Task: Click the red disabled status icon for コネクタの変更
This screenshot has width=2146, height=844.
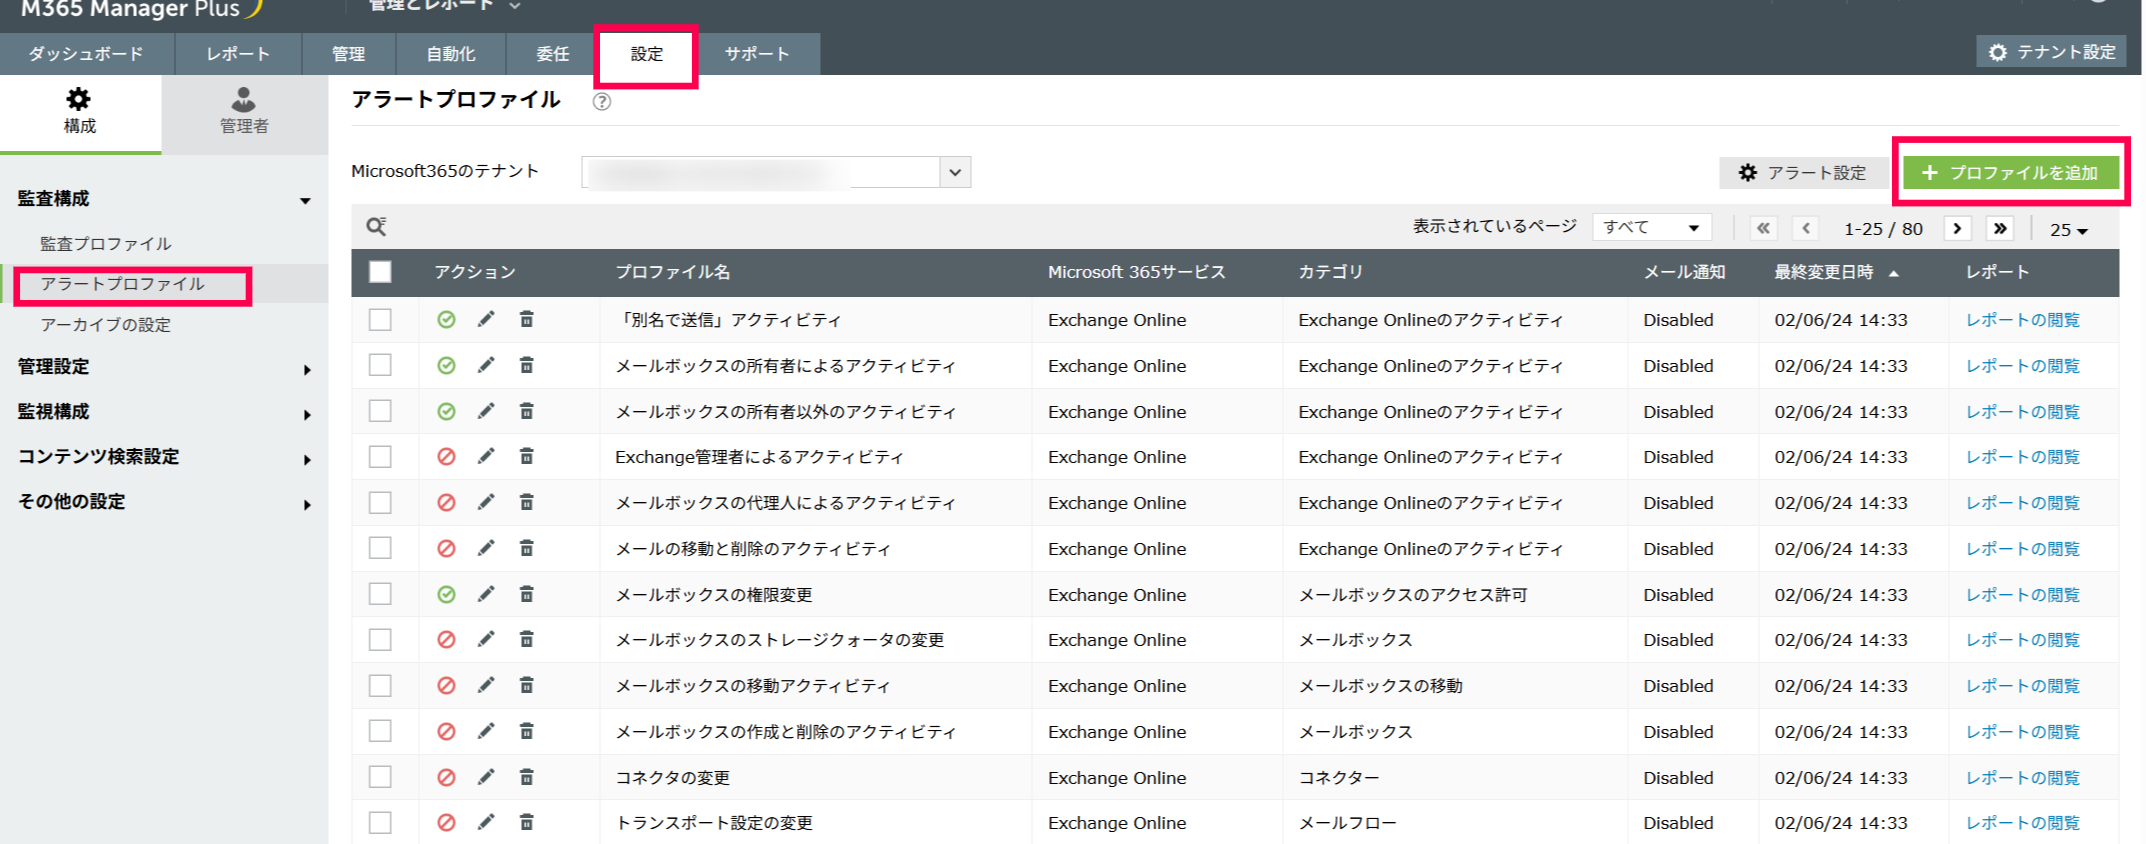Action: [446, 777]
